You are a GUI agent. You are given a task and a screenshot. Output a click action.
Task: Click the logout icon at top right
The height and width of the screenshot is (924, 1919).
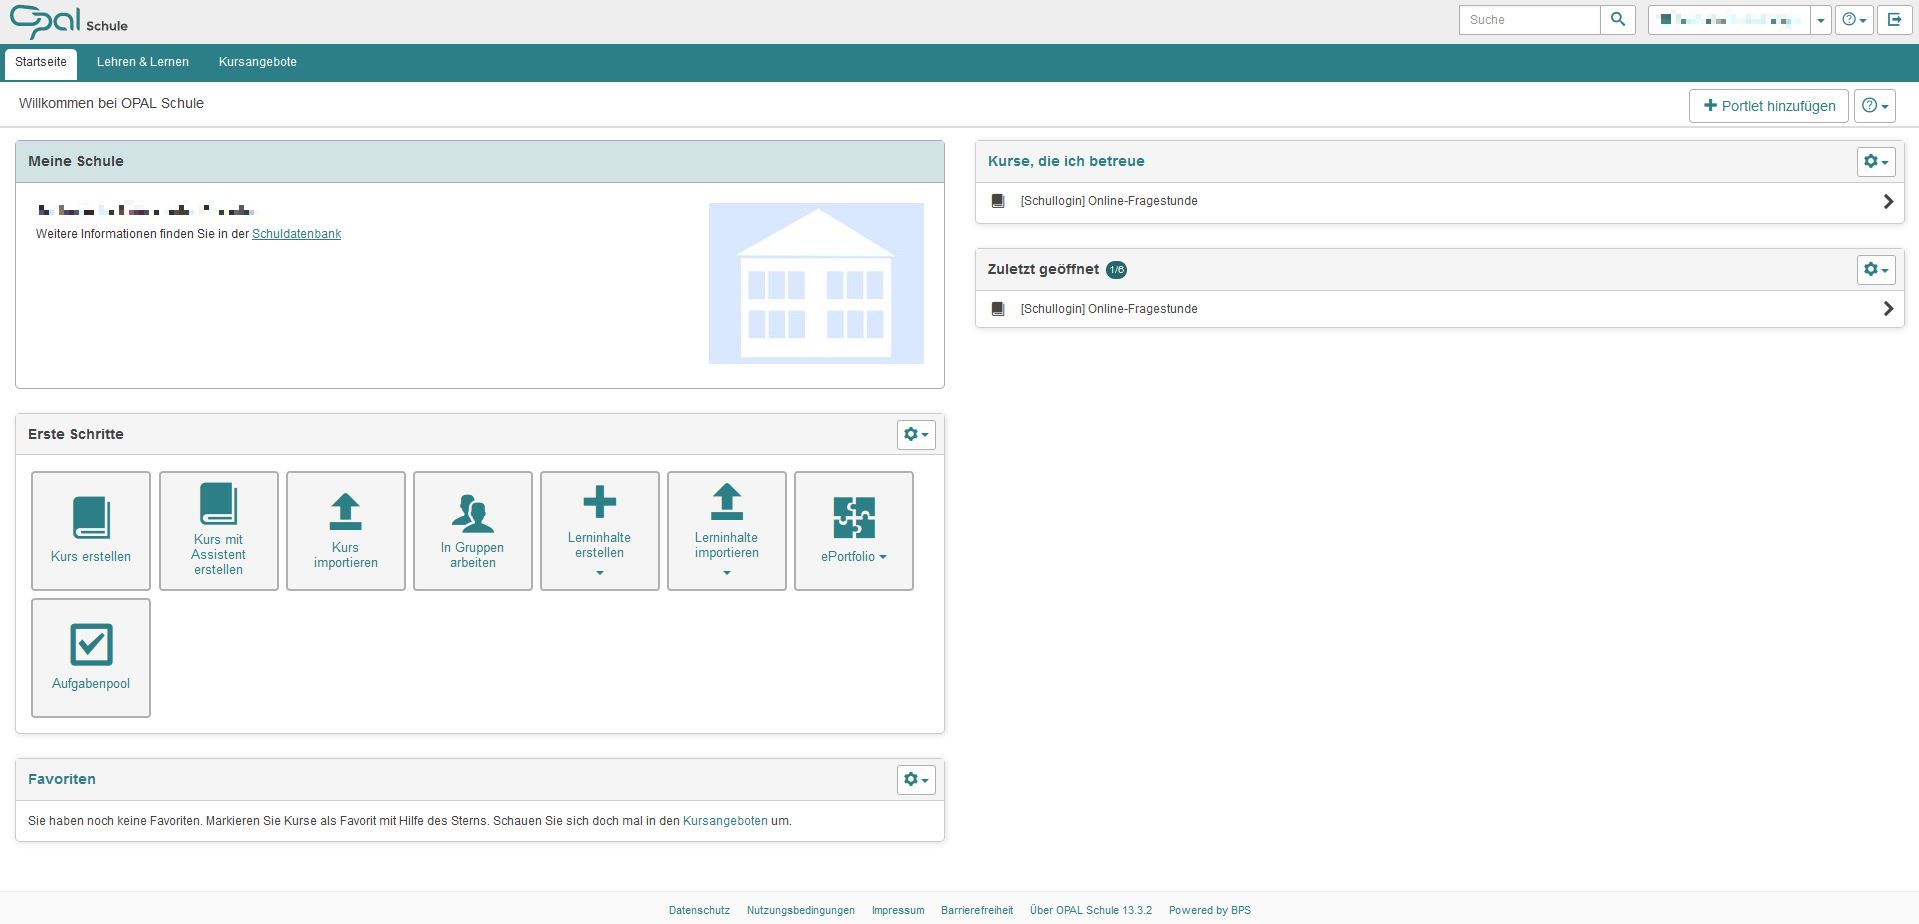click(1894, 20)
